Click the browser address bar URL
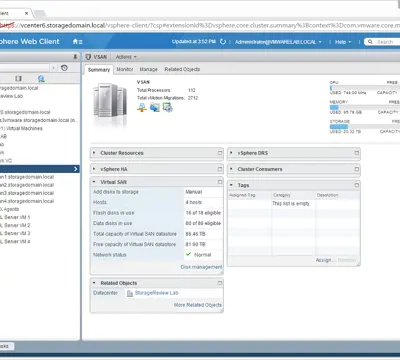This screenshot has width=400, height=360. 200,26
